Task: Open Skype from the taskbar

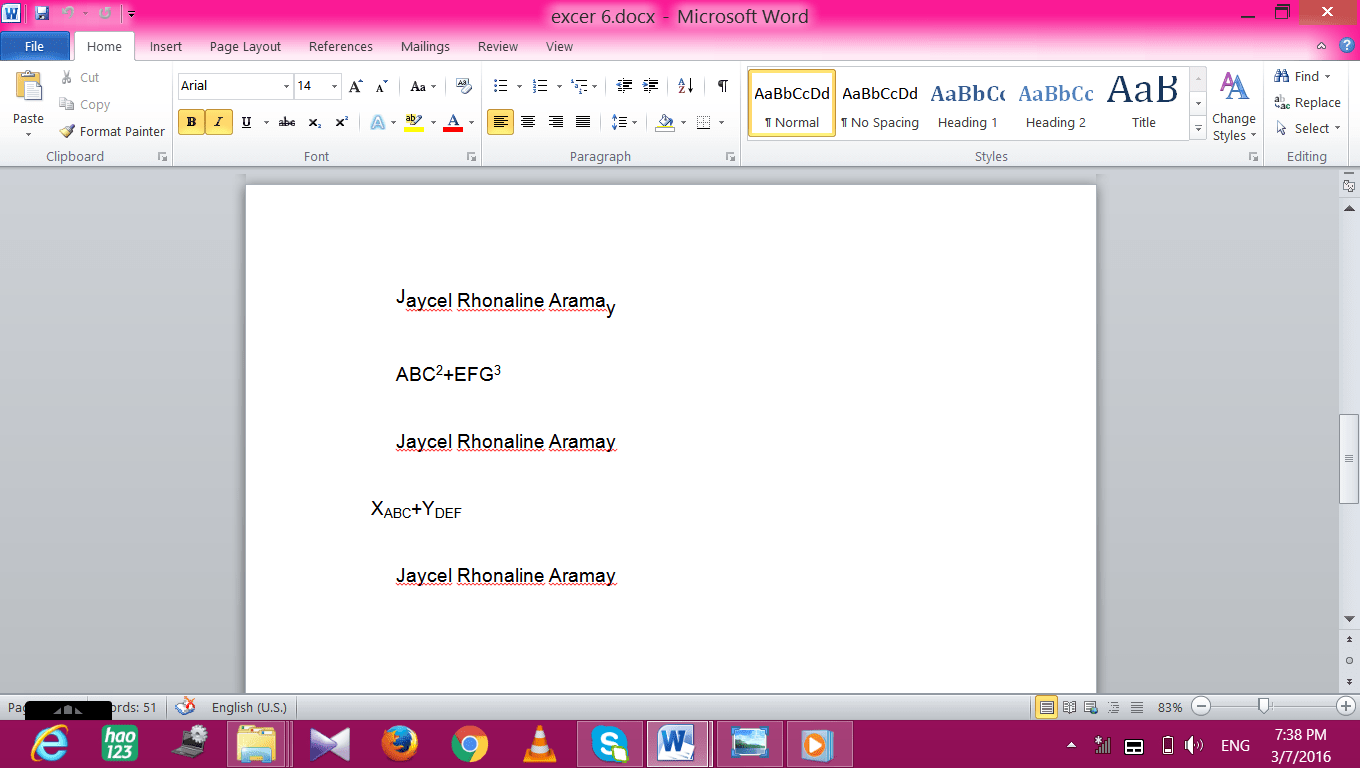Action: coord(609,744)
